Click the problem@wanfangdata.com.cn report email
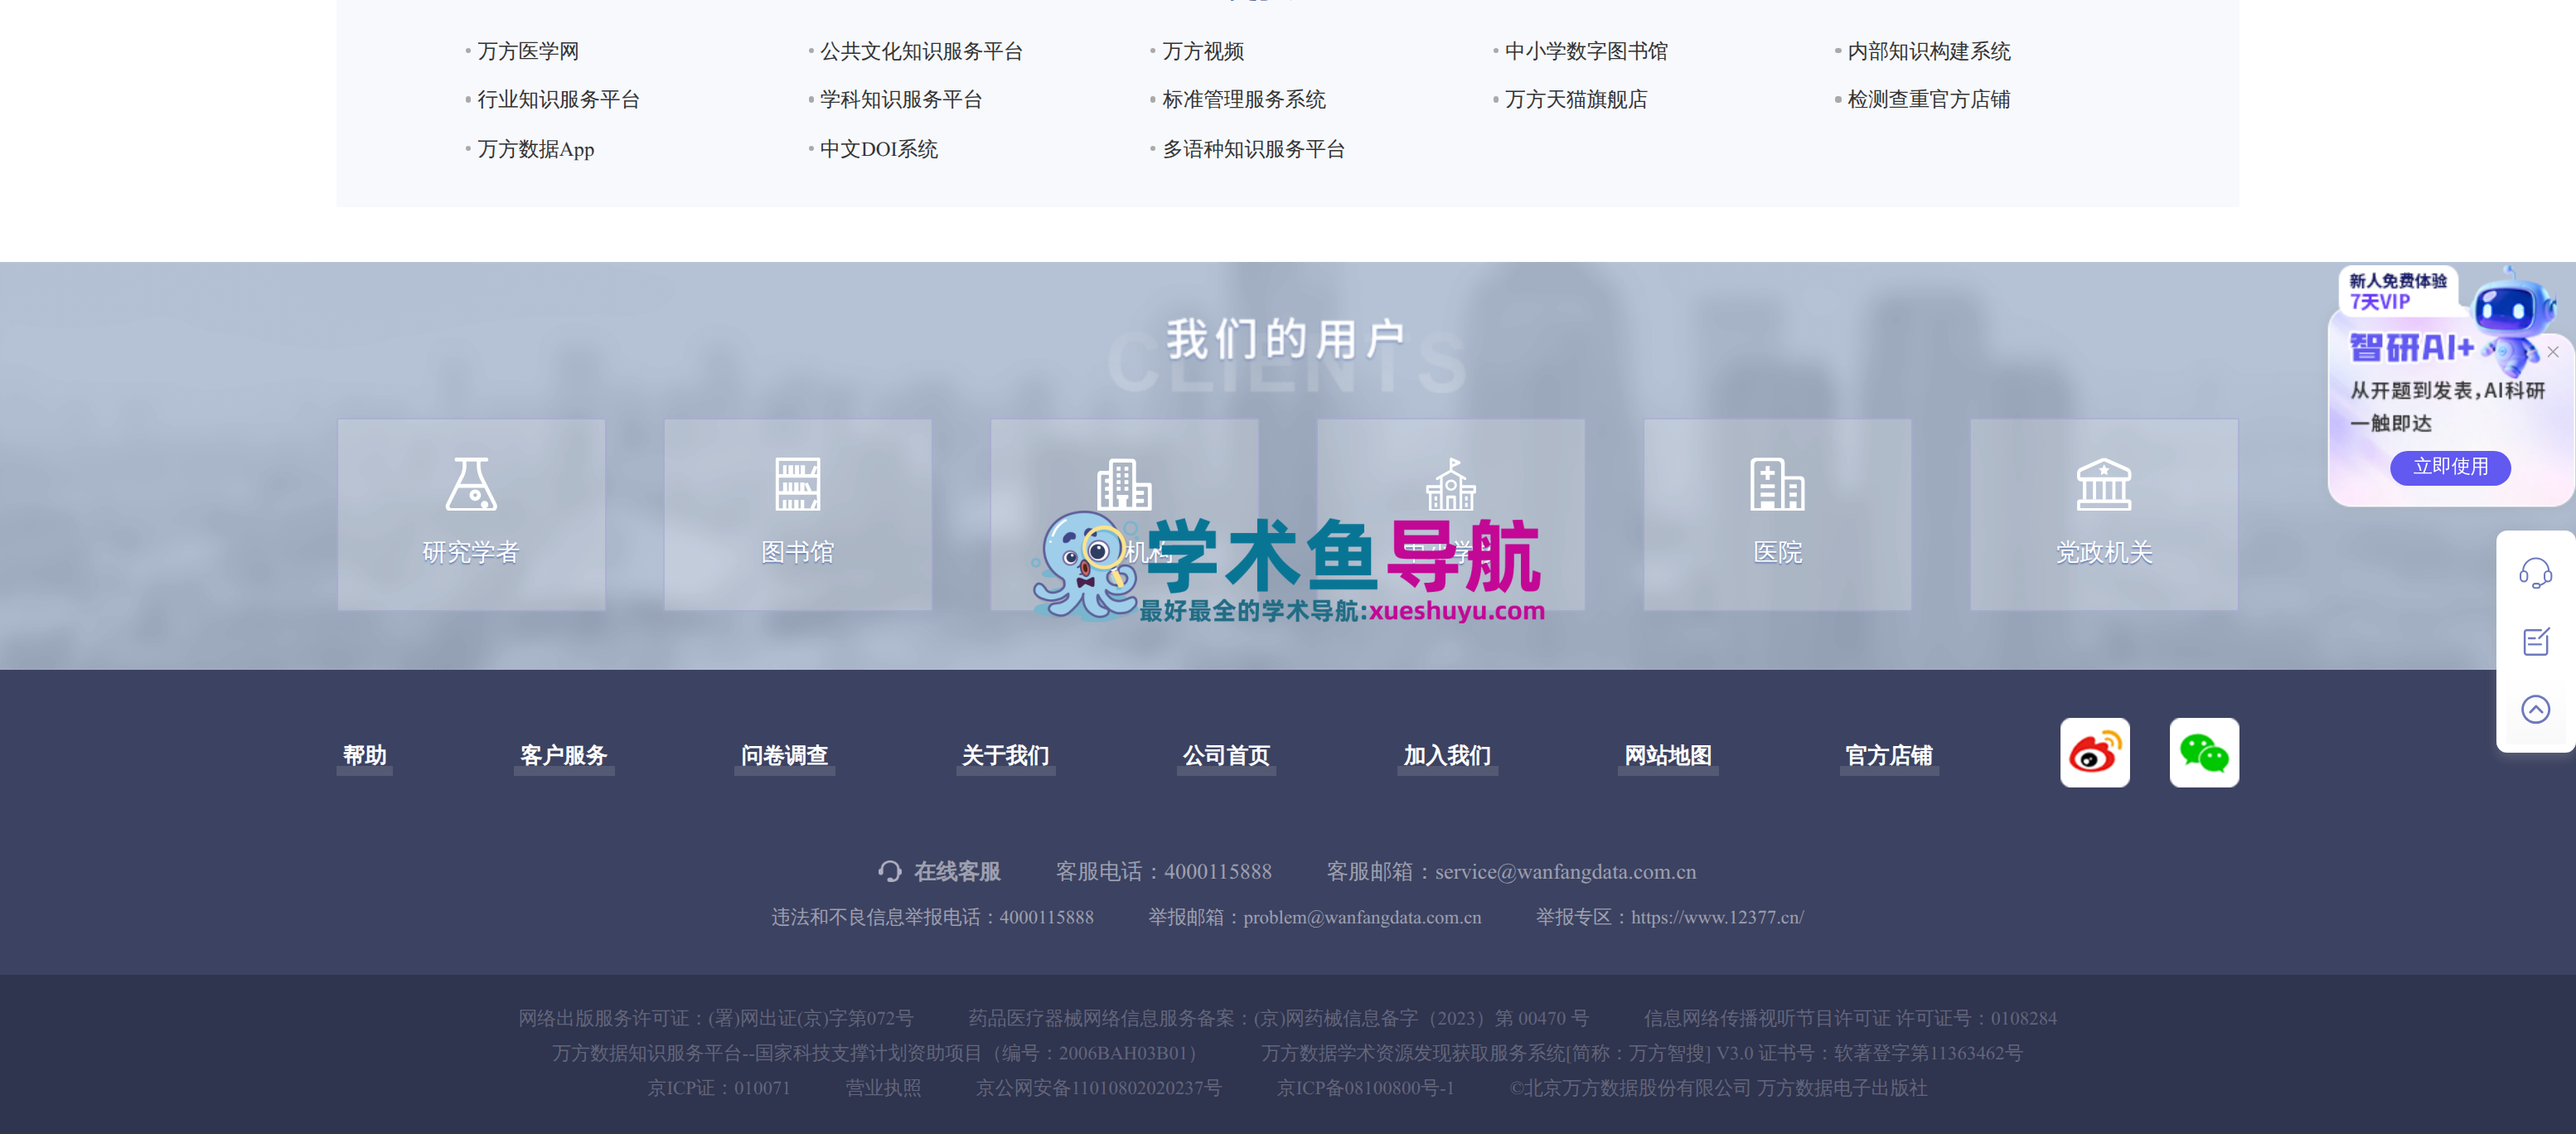 click(x=1362, y=917)
